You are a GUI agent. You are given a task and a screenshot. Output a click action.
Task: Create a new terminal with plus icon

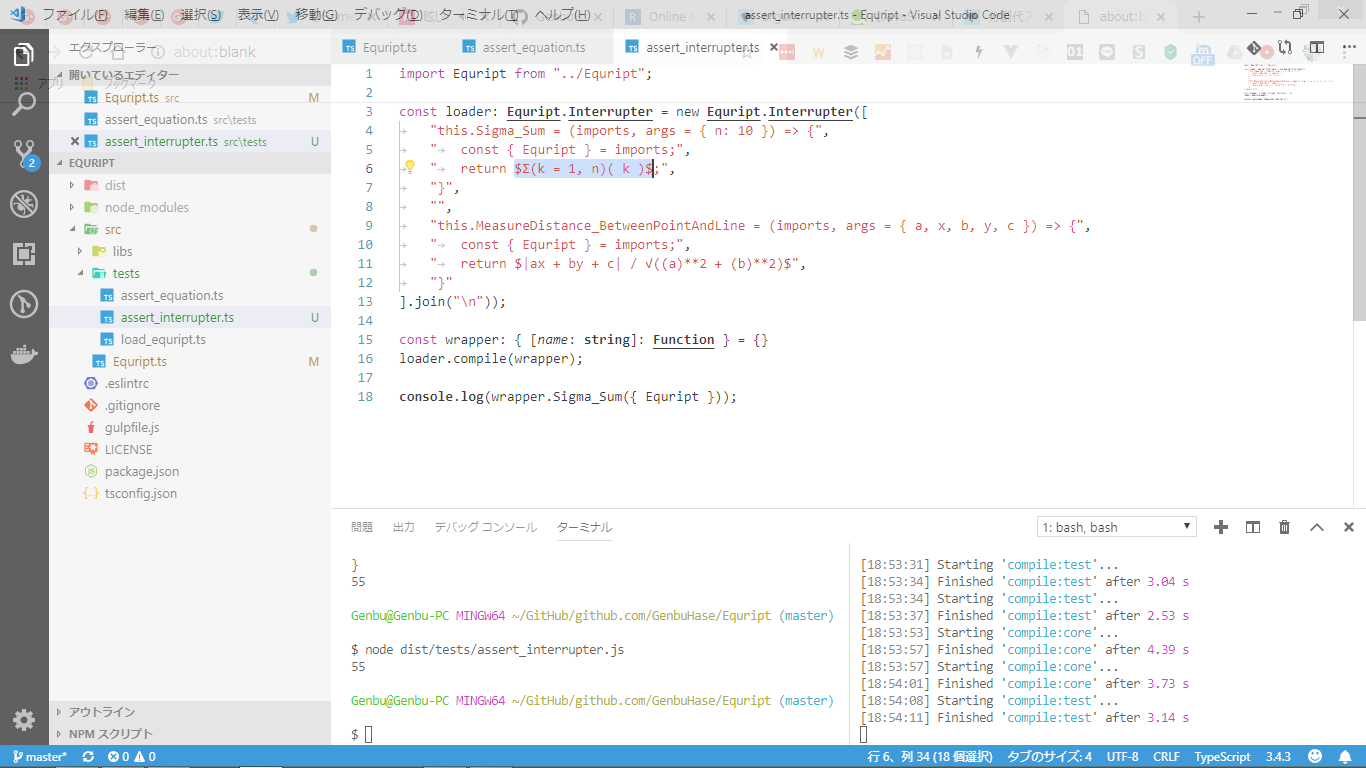(x=1220, y=527)
